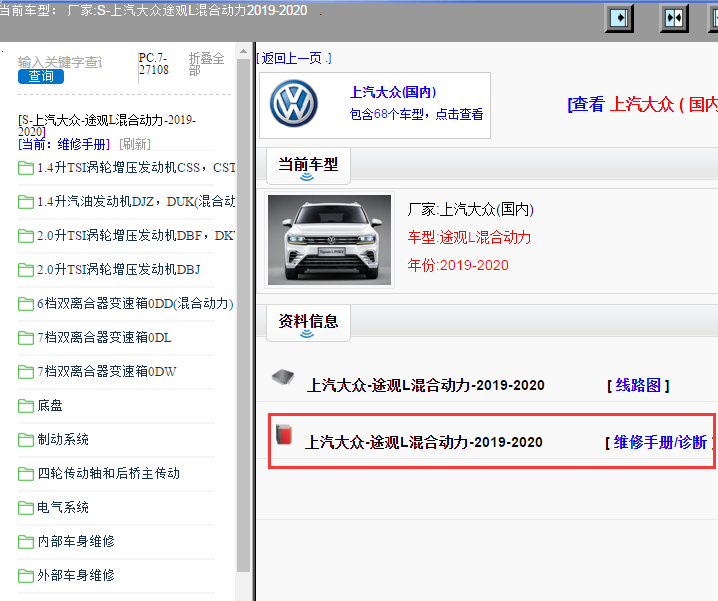Open folder icon for 1.4升TSI涡轮增压发动机CSS
The image size is (718, 601).
(26, 168)
